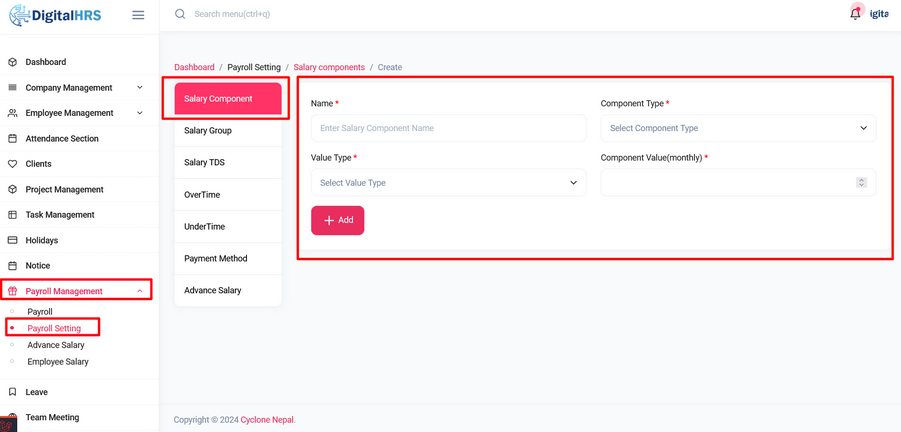Click the search magnifier icon
Viewport: 901px width, 432px height.
coord(180,14)
